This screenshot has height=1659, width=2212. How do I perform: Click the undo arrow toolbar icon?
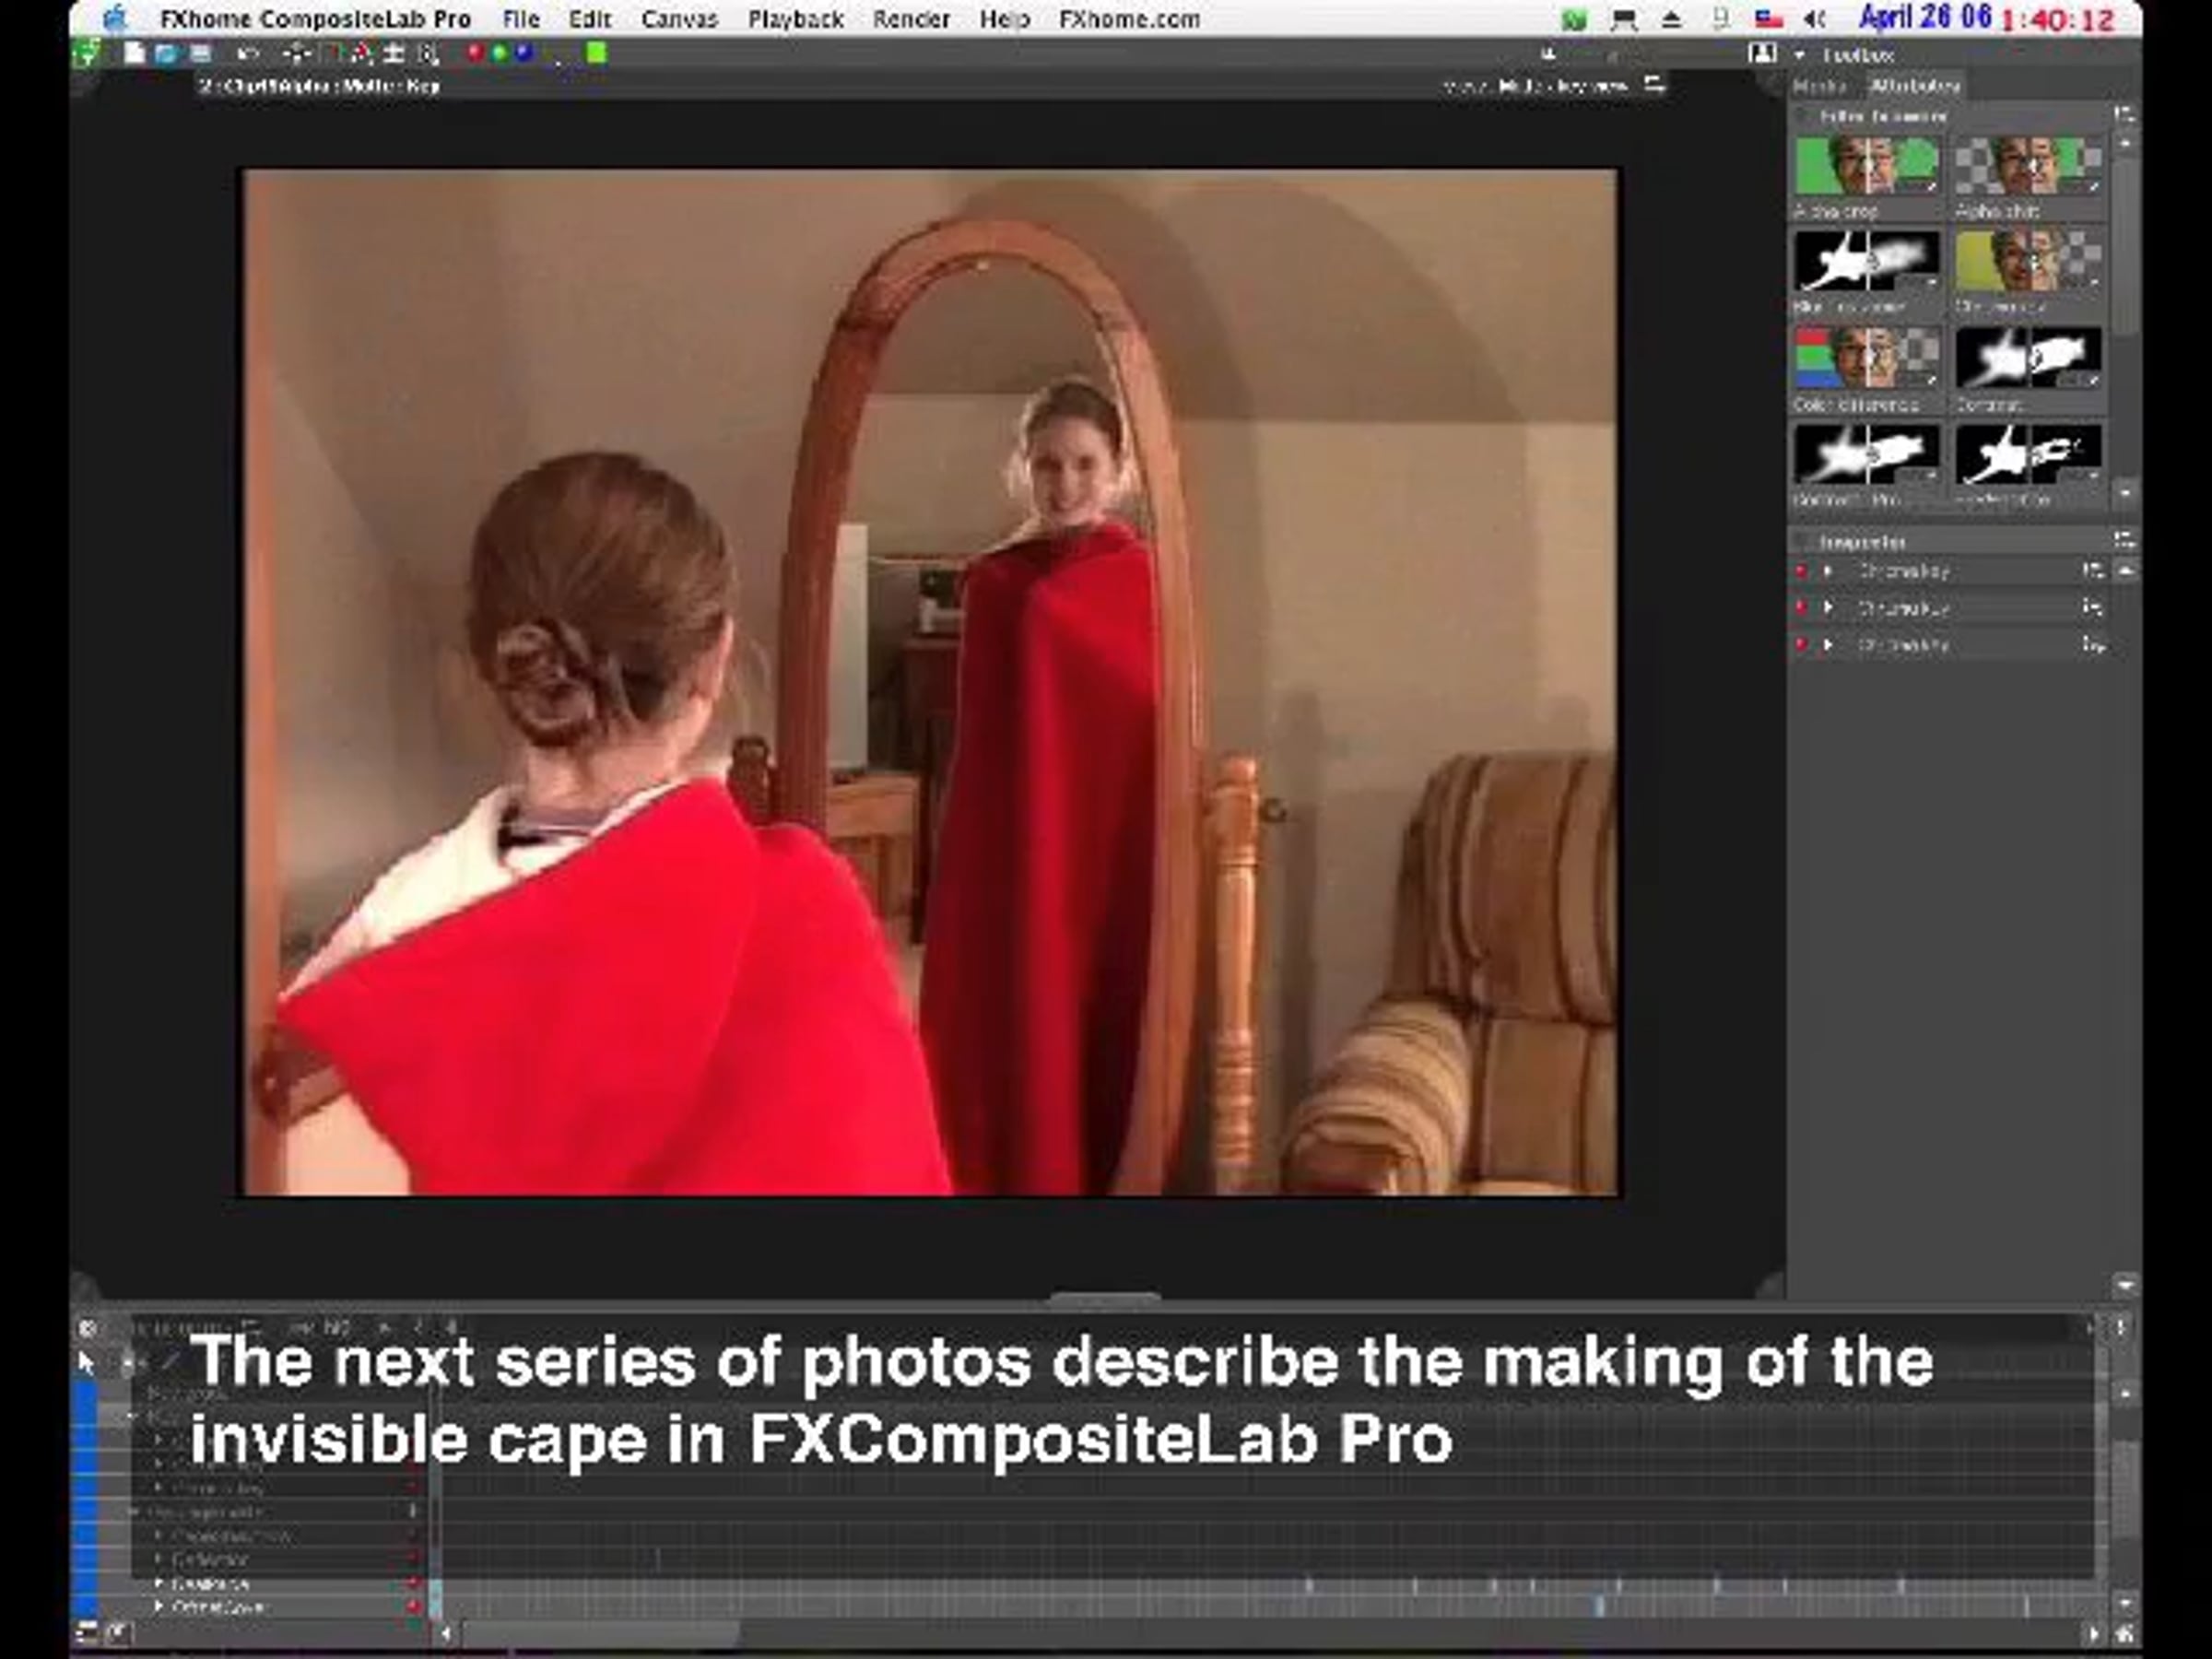pyautogui.click(x=248, y=53)
